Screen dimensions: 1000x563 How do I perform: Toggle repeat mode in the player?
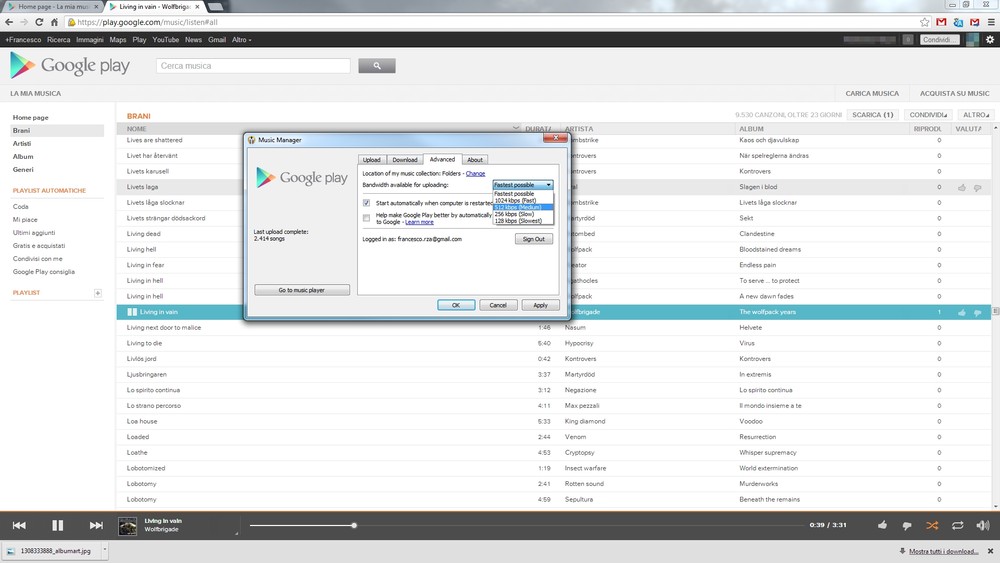click(x=957, y=525)
